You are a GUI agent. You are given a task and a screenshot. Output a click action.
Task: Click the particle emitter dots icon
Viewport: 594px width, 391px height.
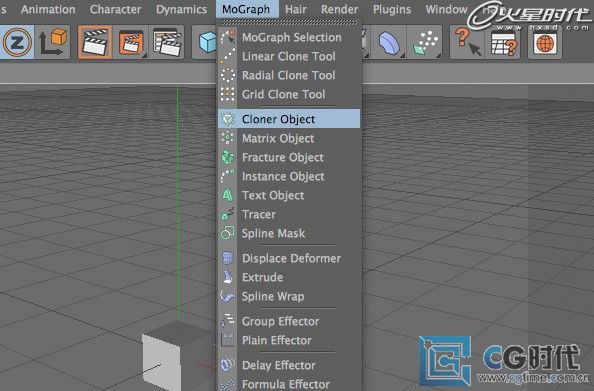pyautogui.click(x=425, y=42)
